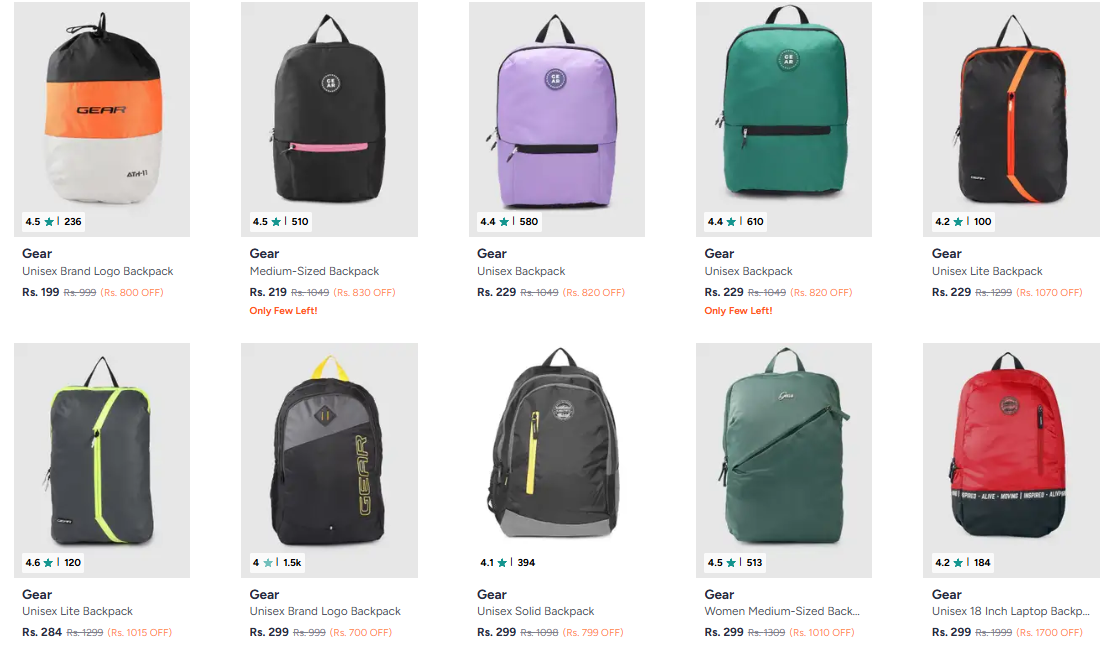
Task: Click the 4.5 star rating with 236 reviews
Action: (53, 221)
